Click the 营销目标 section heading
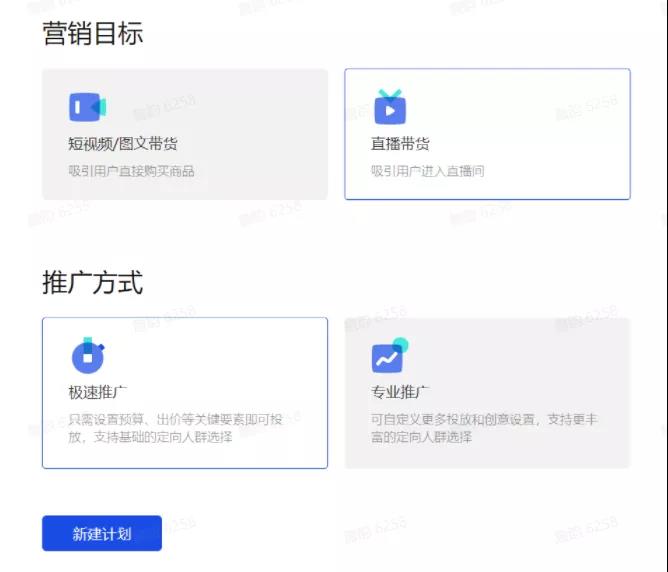 click(92, 33)
